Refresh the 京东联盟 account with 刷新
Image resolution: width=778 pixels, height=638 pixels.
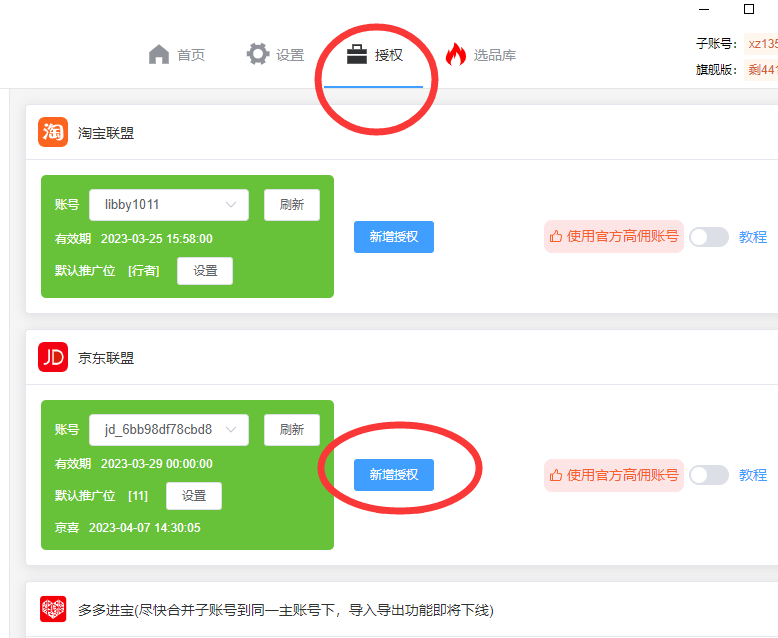point(292,430)
